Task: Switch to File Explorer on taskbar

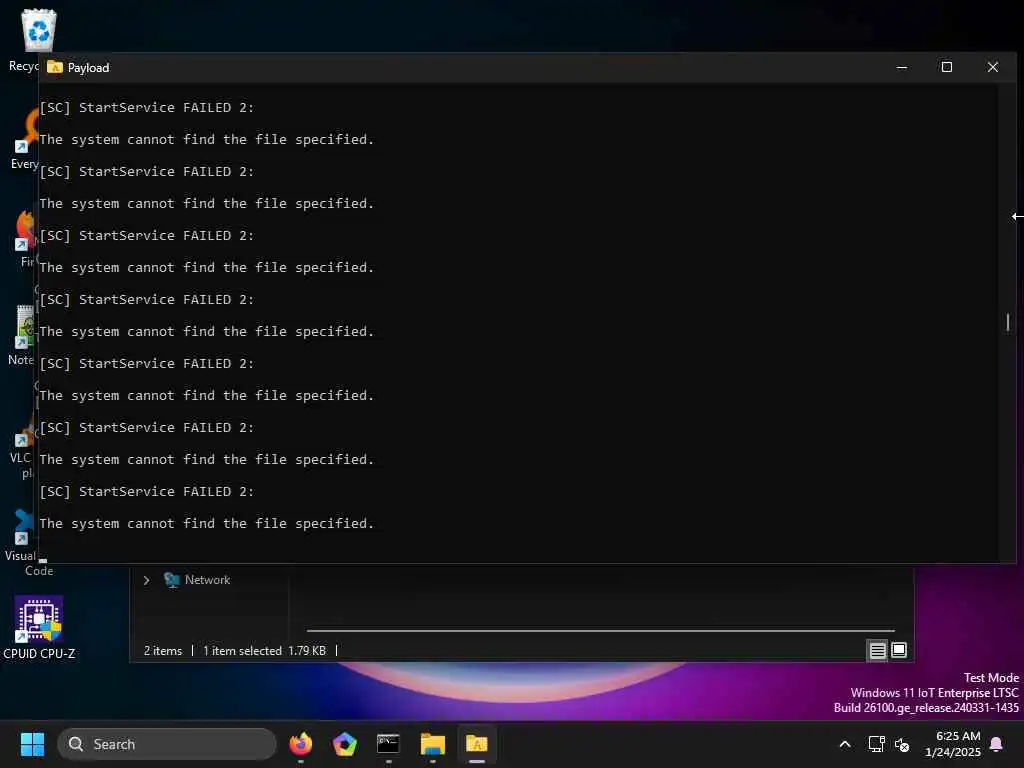Action: 432,744
